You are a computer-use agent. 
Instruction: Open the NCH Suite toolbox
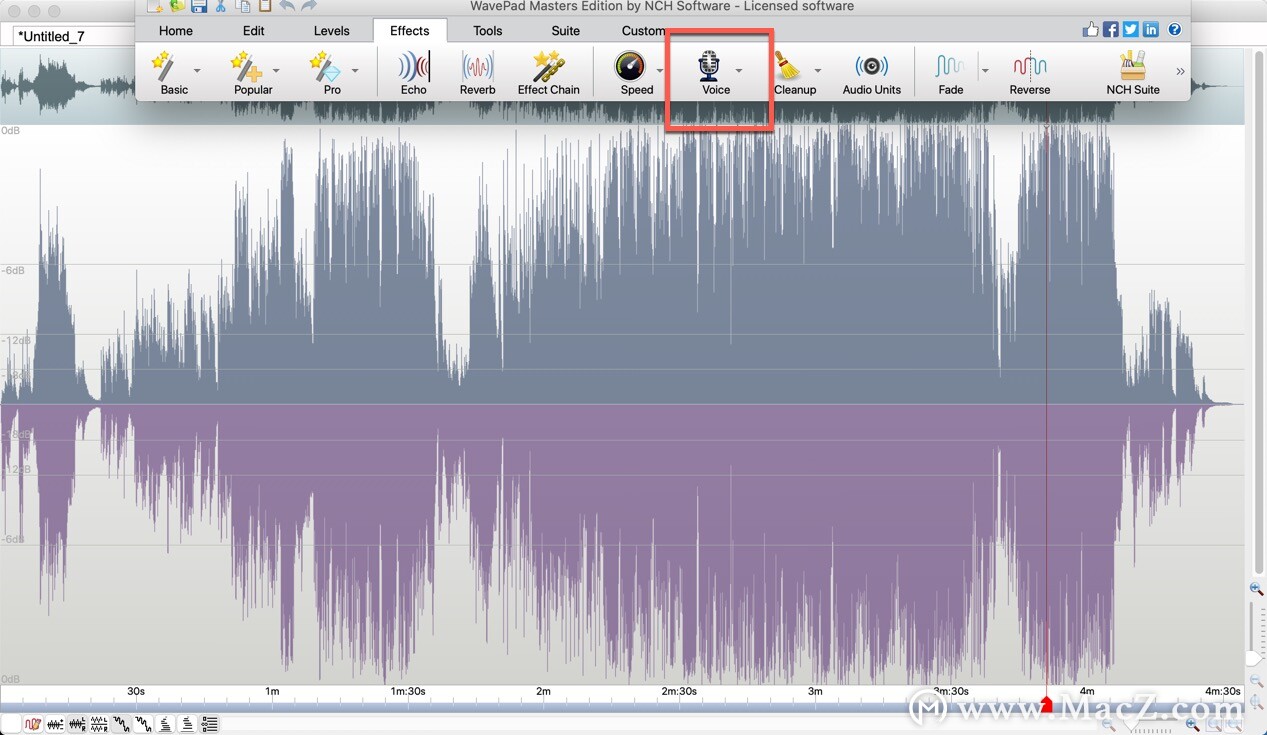click(x=1132, y=74)
